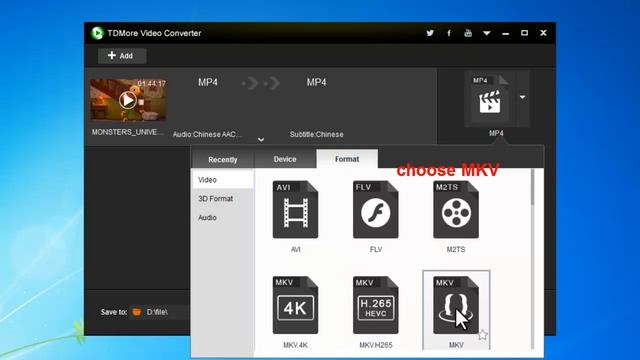Viewport: 640px width, 360px height.
Task: Click Audio:Chinese AAC text
Action: point(207,134)
